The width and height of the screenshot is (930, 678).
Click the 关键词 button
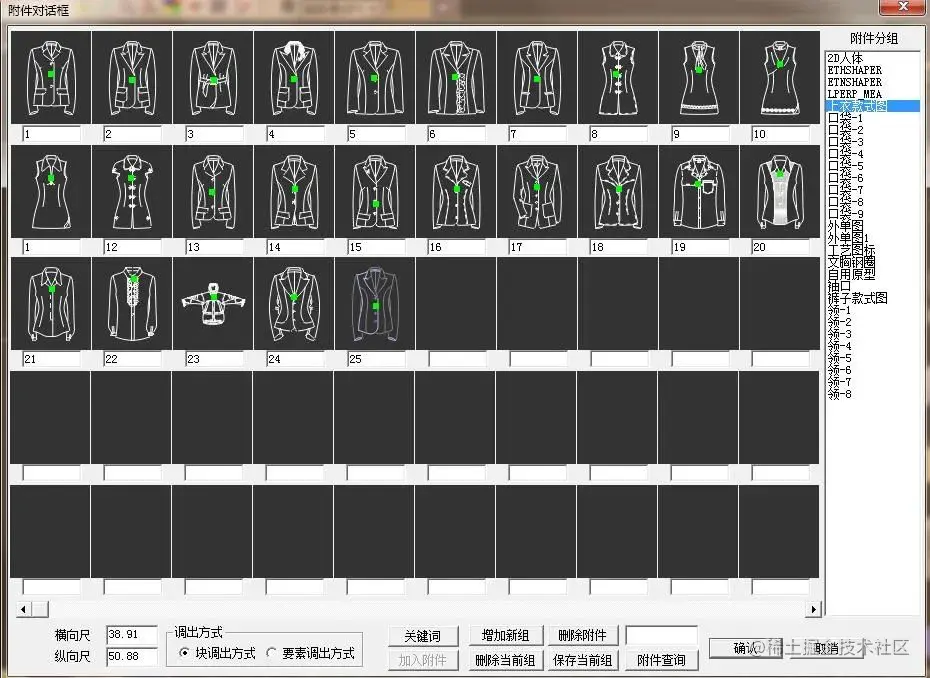(x=422, y=635)
